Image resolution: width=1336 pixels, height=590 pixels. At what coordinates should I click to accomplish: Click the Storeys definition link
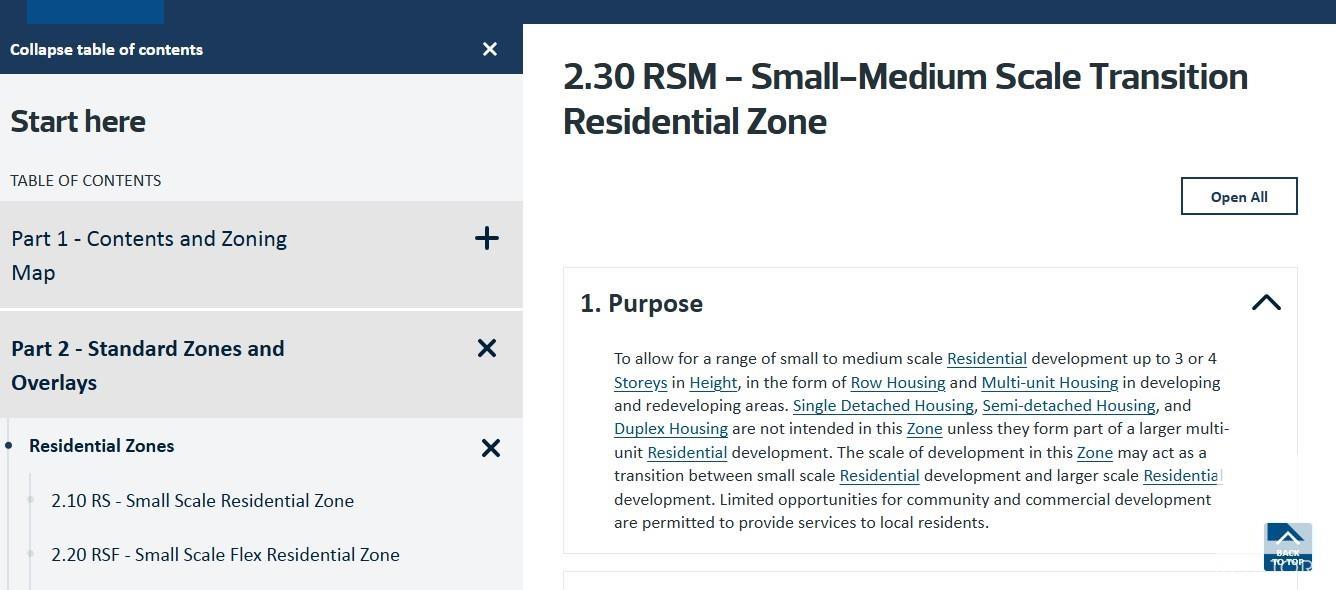click(x=640, y=382)
